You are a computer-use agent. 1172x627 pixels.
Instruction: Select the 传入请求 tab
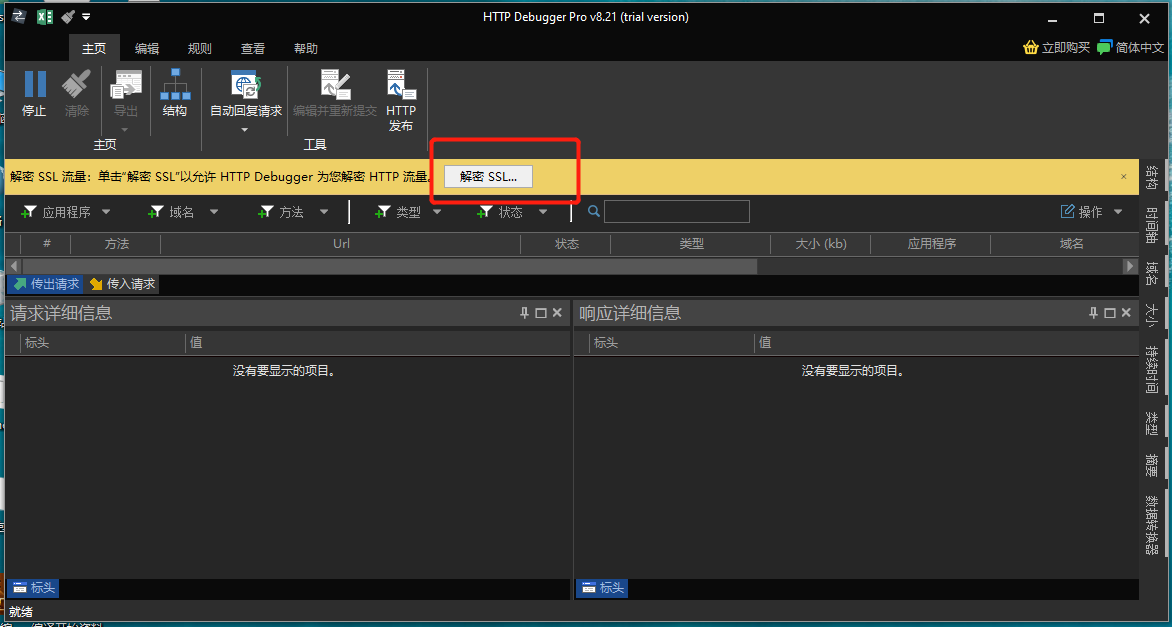(123, 284)
